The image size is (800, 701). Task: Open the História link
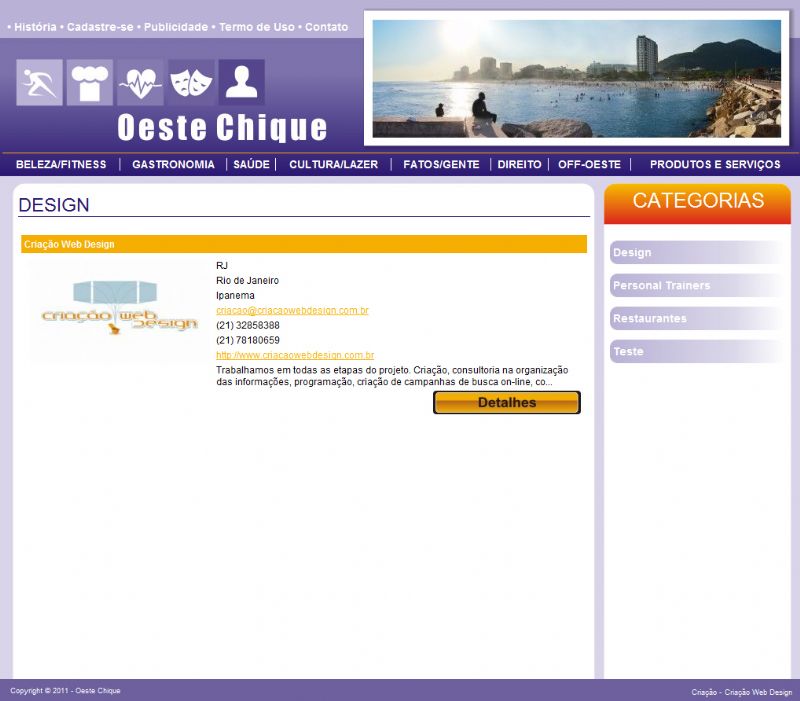click(x=35, y=27)
